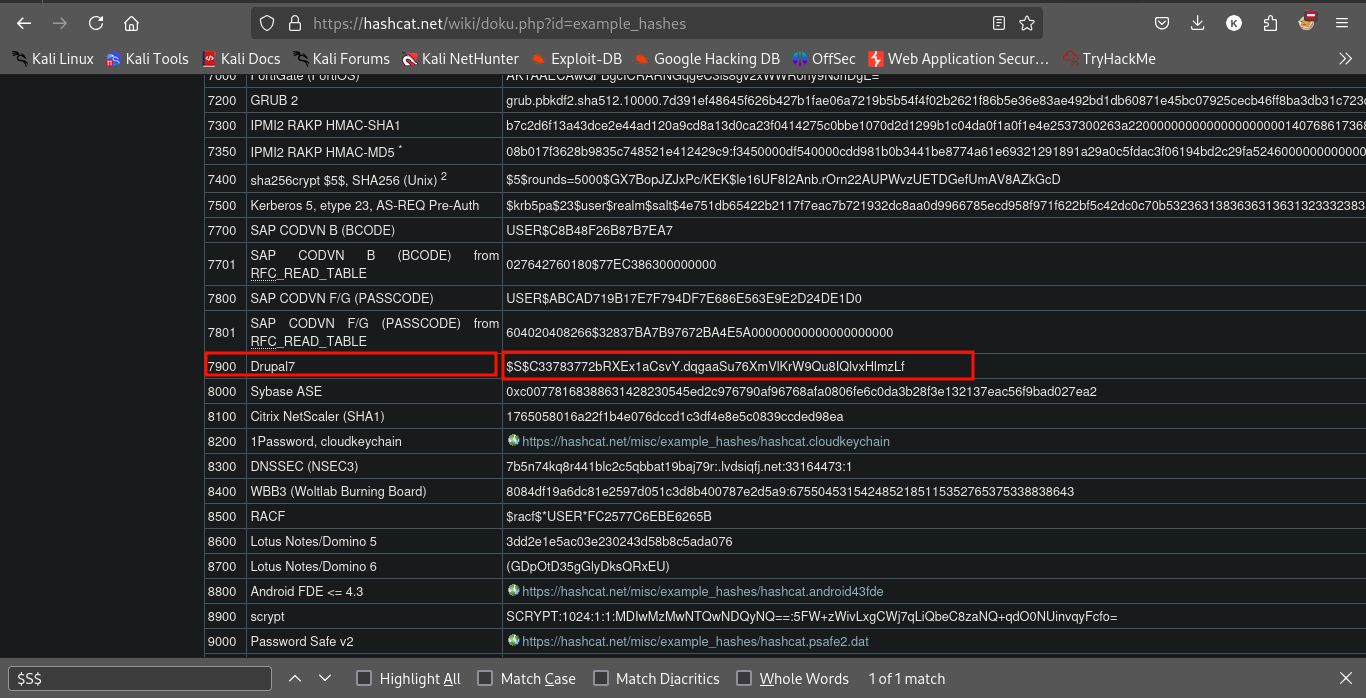Toggle the Match Case checkbox
1366x698 pixels.
click(x=485, y=678)
